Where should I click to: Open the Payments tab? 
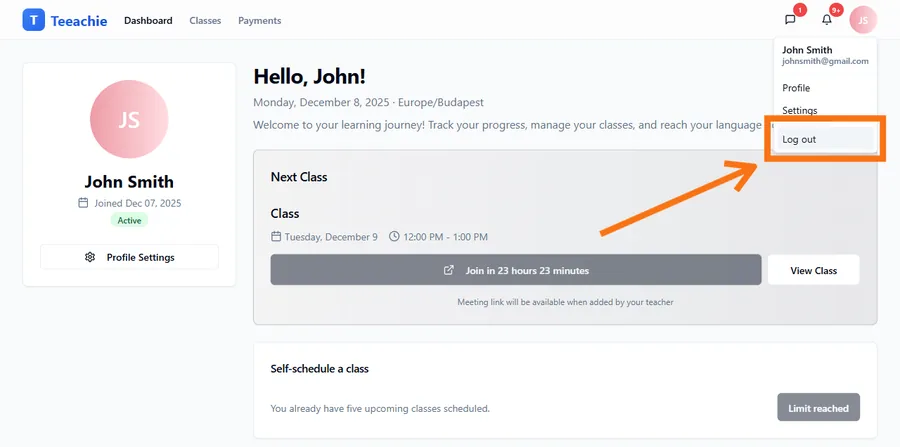pyautogui.click(x=259, y=20)
